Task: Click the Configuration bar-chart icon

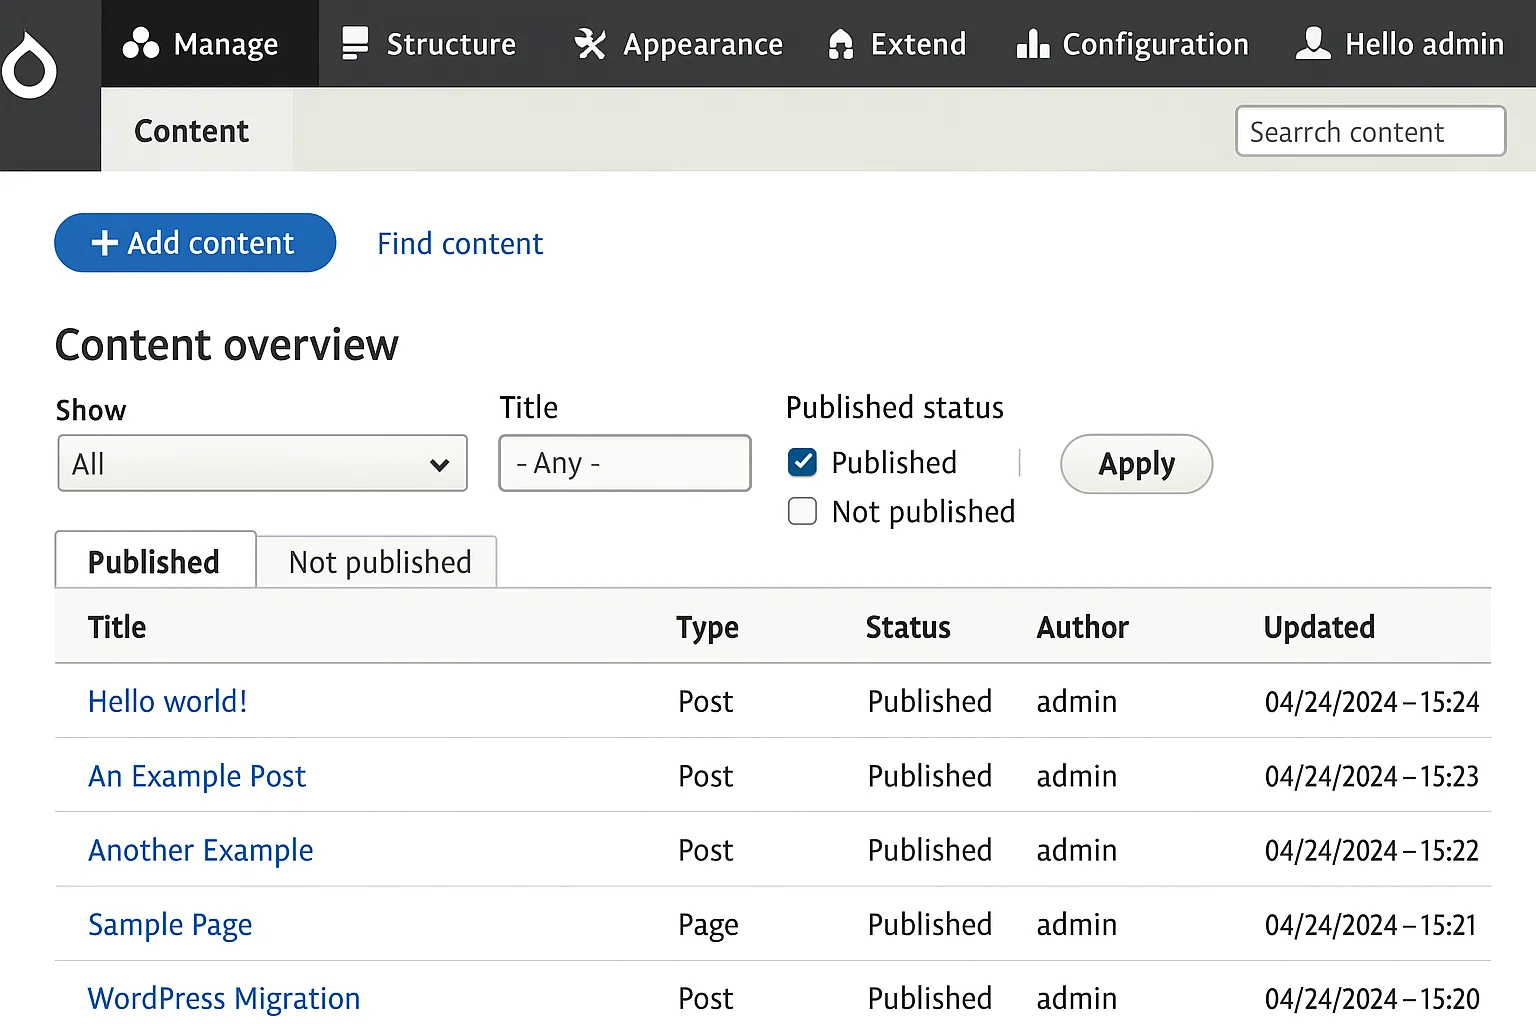Action: point(1032,43)
